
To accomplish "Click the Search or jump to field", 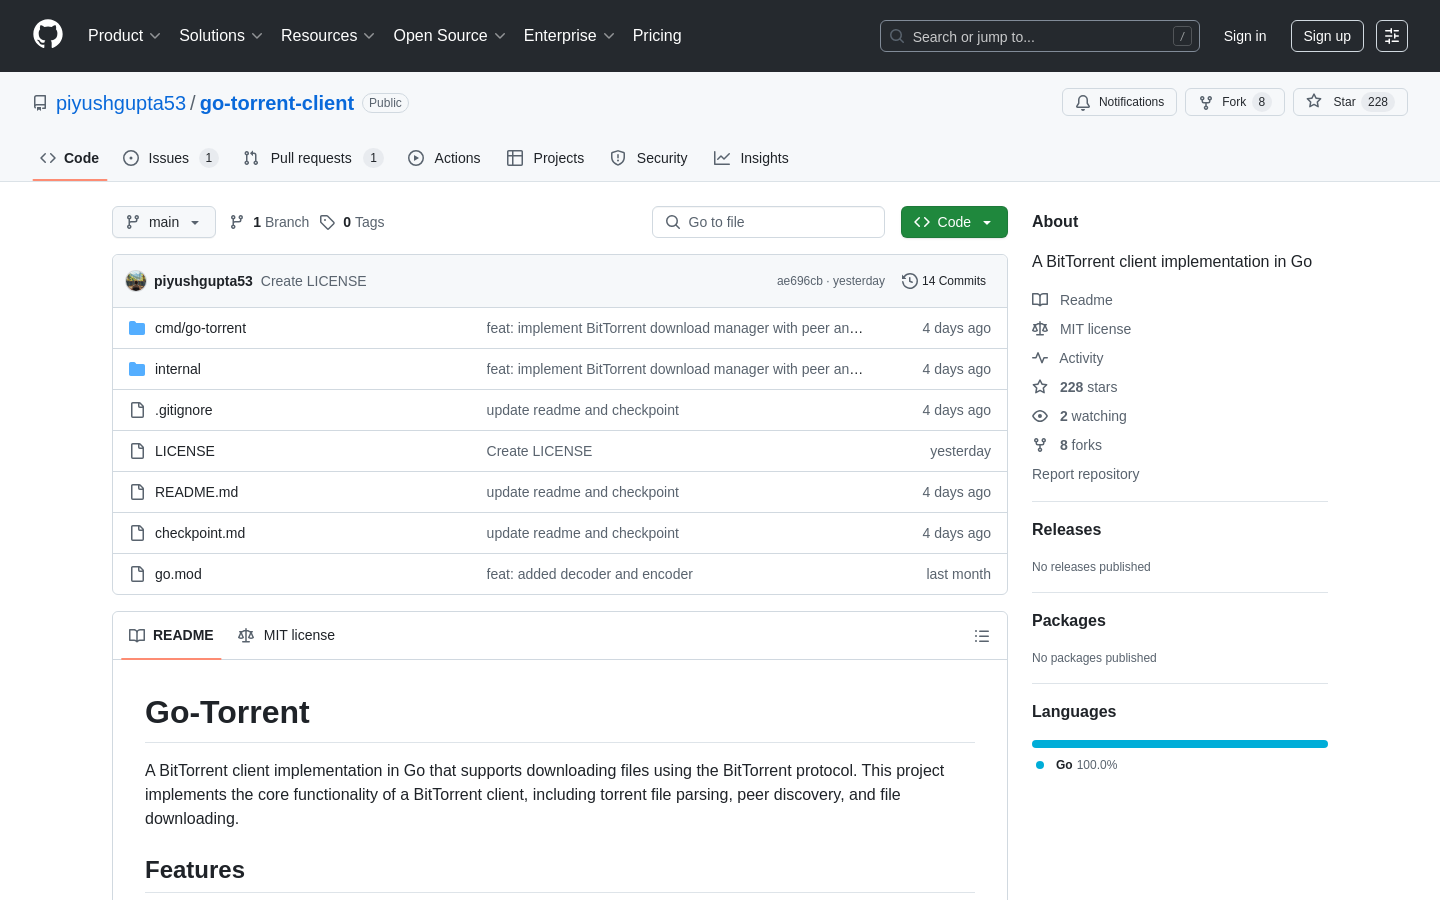I will pos(1040,36).
